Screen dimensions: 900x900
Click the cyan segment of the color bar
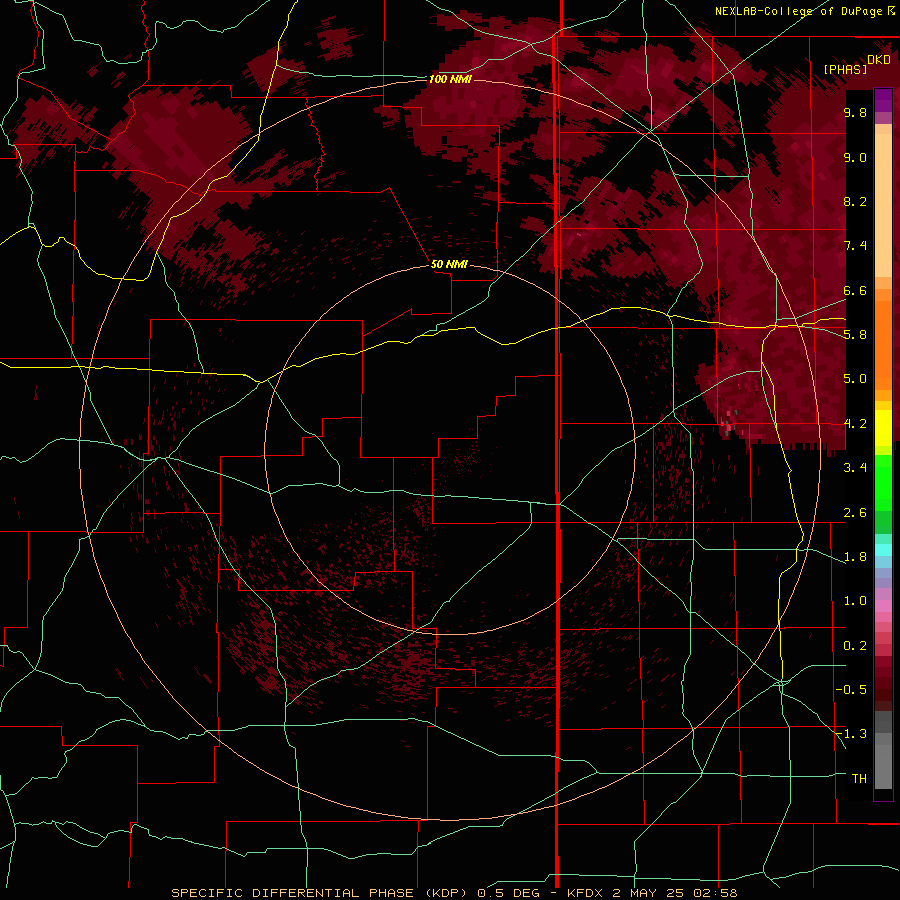point(883,550)
